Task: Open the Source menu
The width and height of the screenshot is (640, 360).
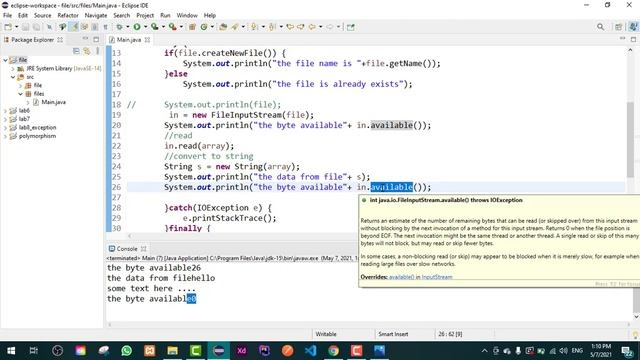Action: pos(42,15)
